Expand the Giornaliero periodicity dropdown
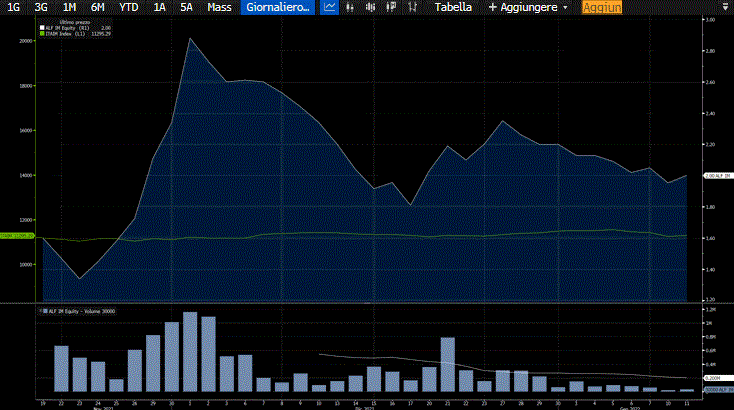Screen dimensions: 734x410 click(x=277, y=7)
